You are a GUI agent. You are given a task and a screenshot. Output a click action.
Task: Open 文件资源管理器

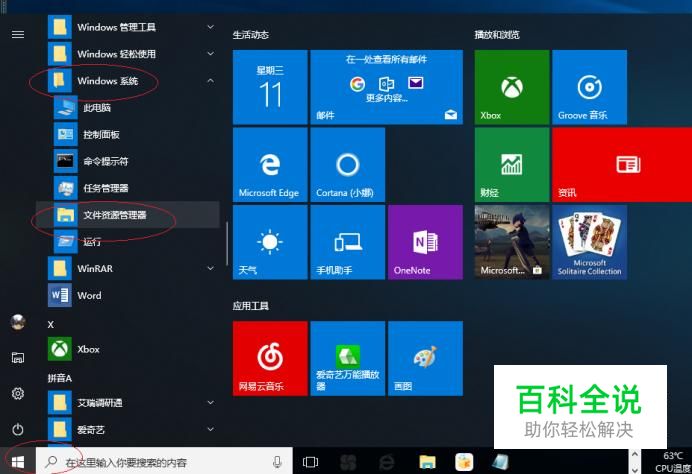[128, 215]
